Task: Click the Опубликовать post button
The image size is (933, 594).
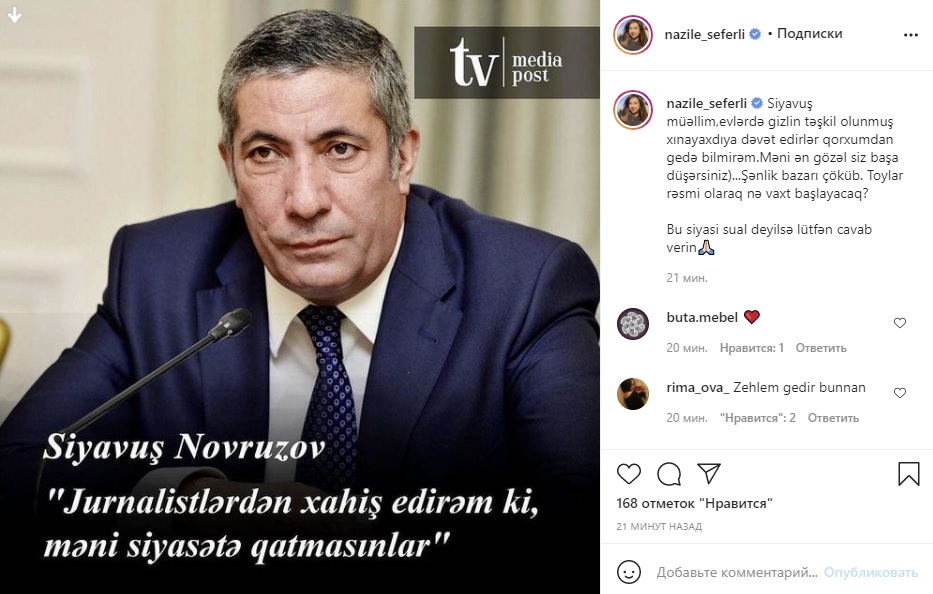Action: (871, 573)
